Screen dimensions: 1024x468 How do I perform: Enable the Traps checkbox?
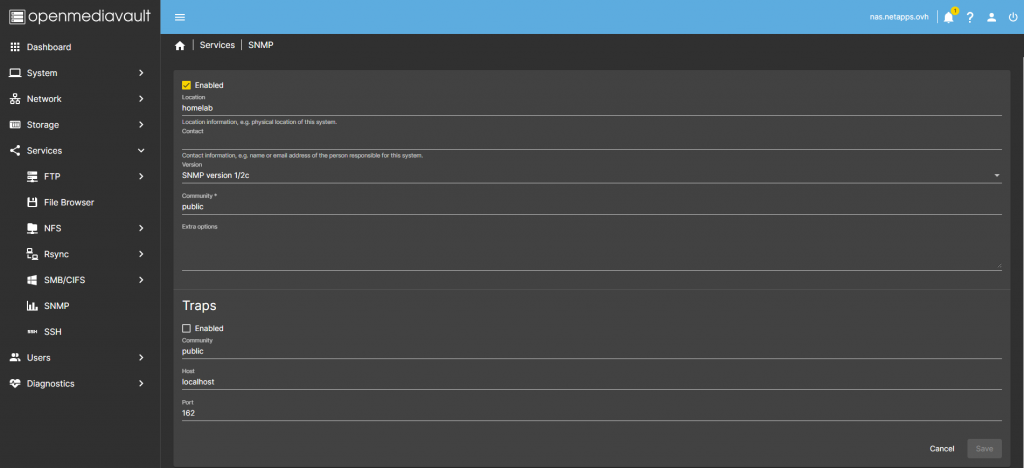(186, 328)
